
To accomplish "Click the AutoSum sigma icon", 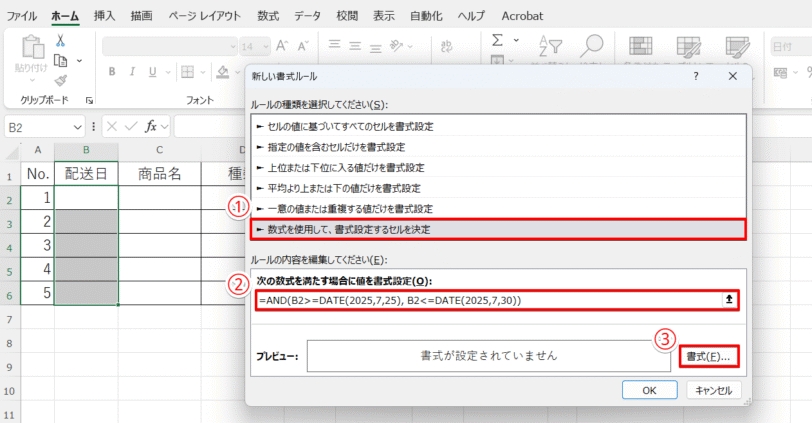I will [x=498, y=40].
